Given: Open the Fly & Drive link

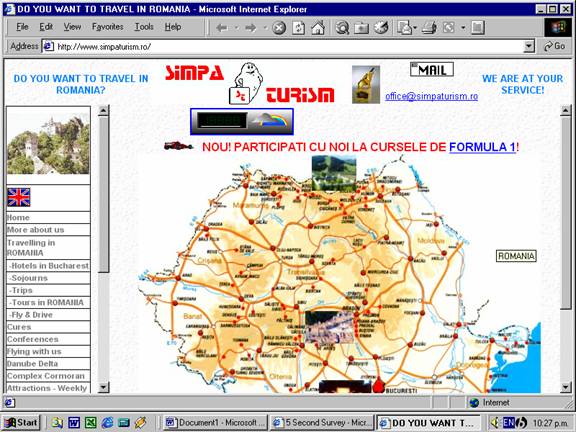Looking at the screenshot, I should coord(31,315).
